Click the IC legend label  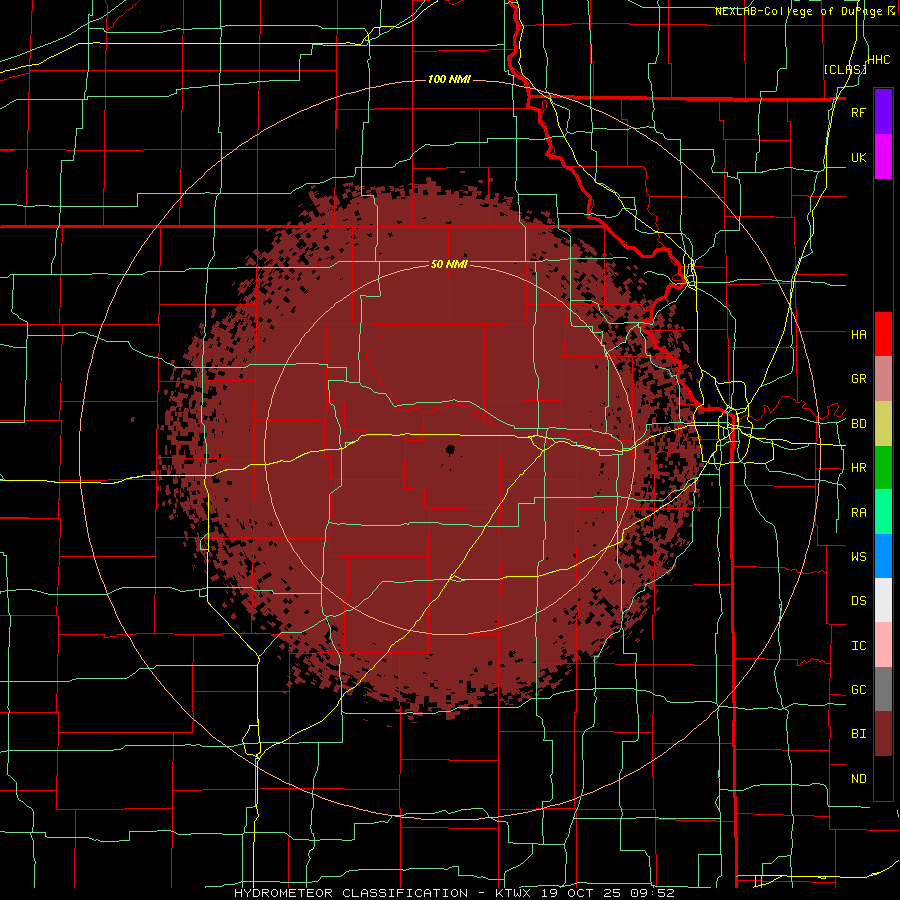pos(858,646)
